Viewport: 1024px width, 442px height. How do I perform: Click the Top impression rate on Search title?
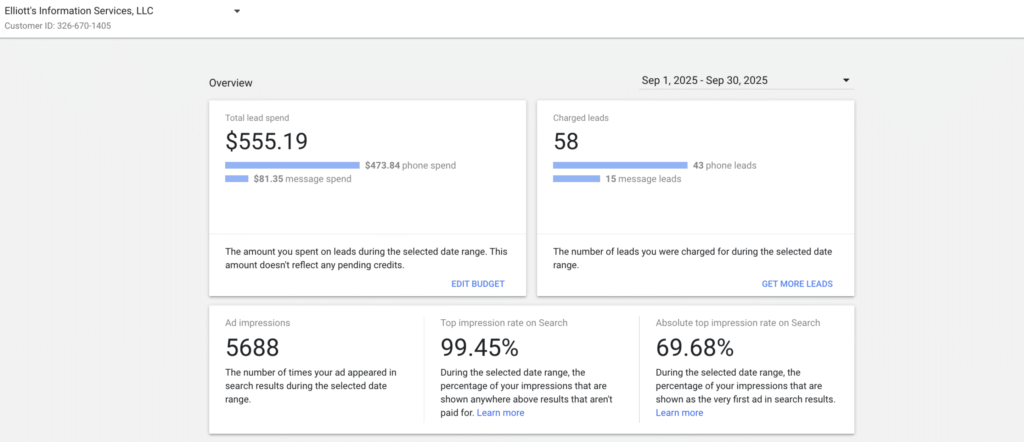click(504, 323)
